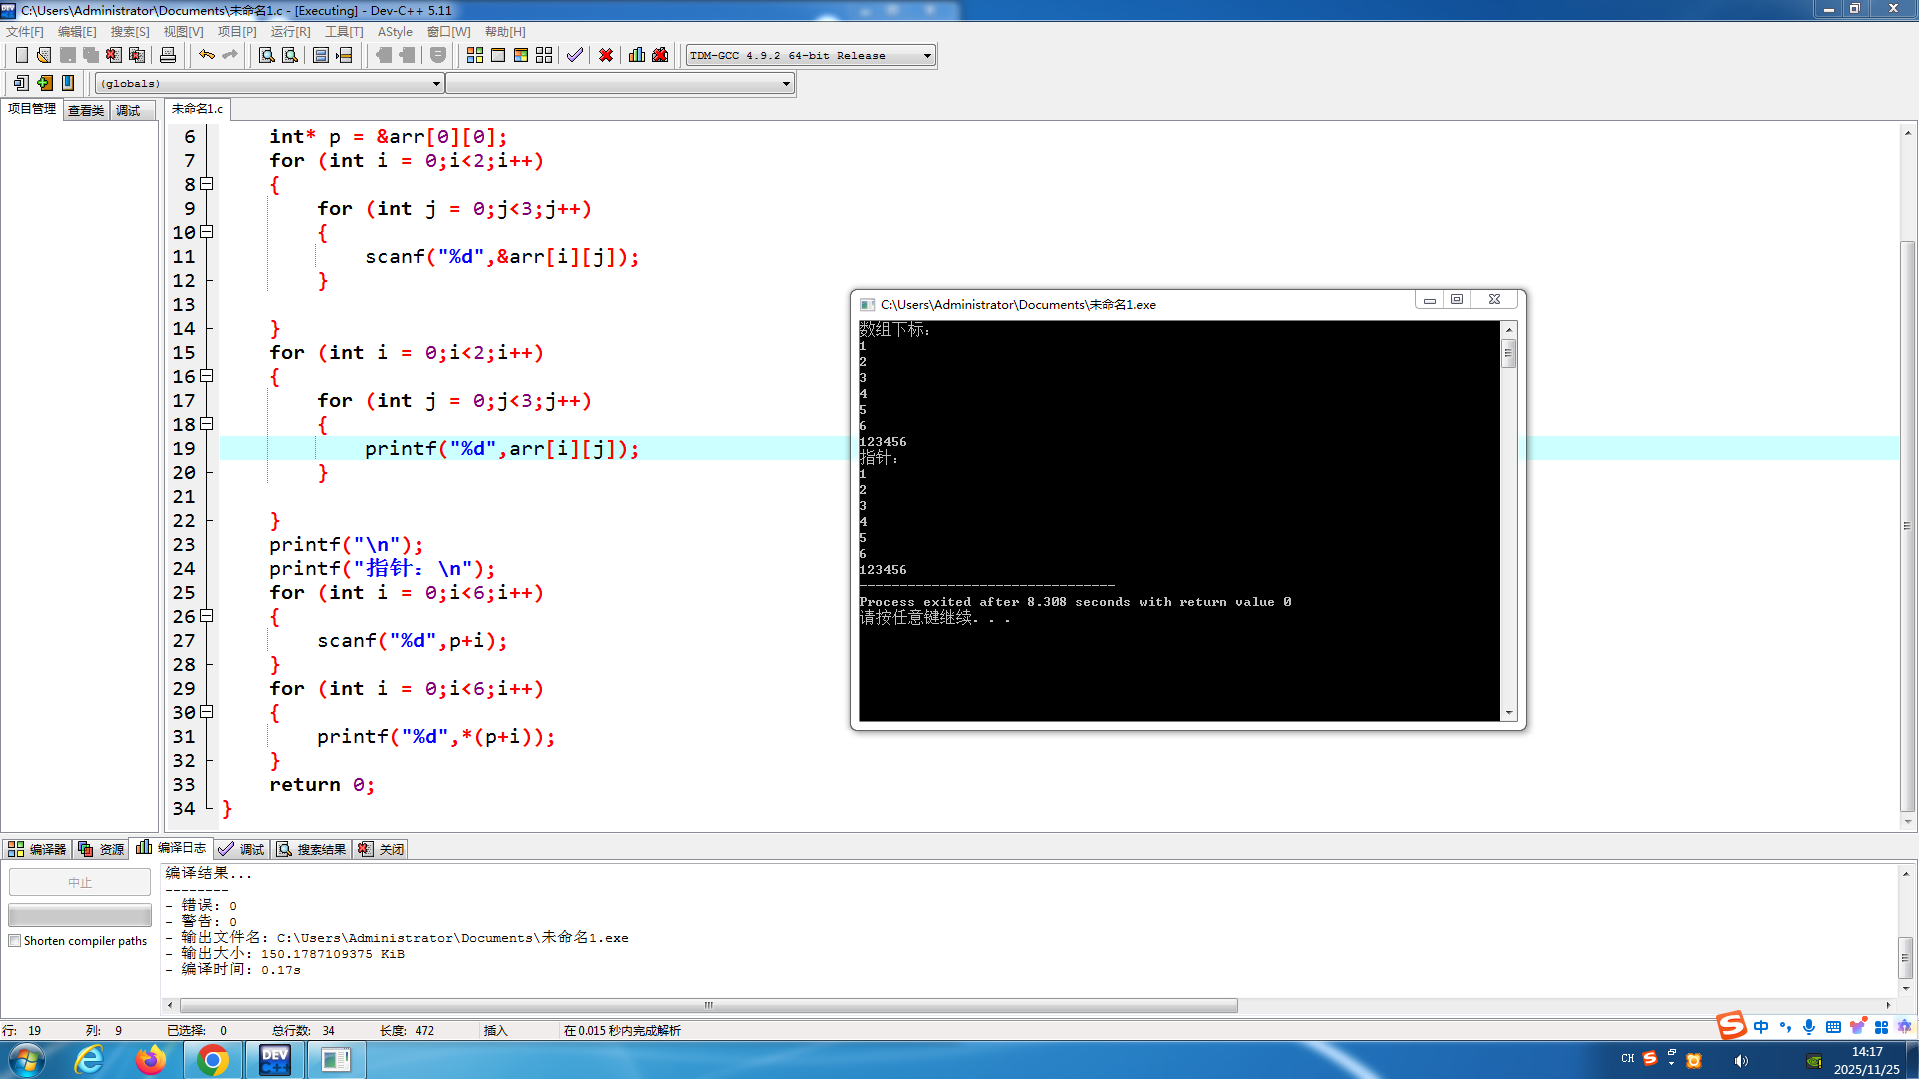The width and height of the screenshot is (1919, 1079).
Task: Switch to the 资源 bottom tab
Action: [x=101, y=849]
